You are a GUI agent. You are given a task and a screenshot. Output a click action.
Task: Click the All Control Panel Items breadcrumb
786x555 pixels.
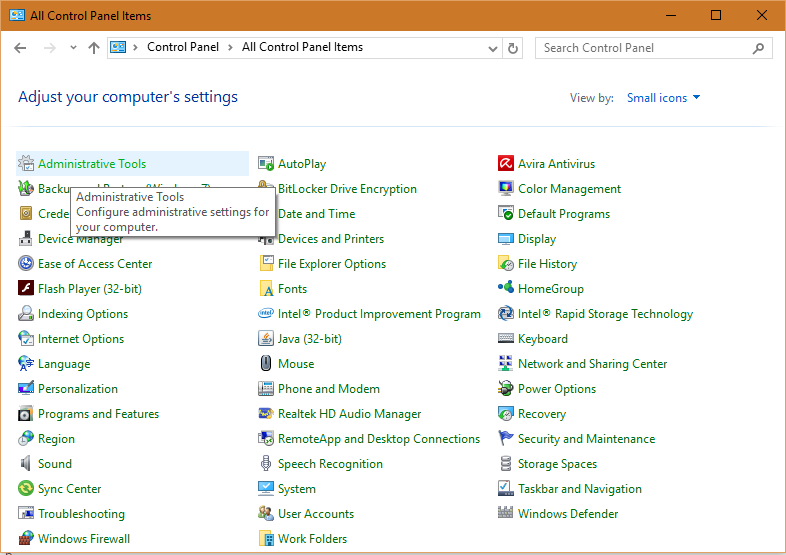(302, 47)
